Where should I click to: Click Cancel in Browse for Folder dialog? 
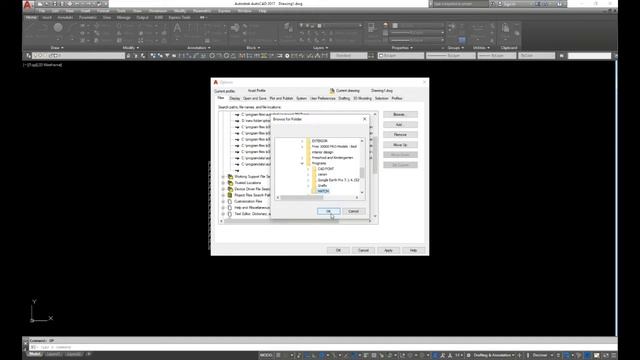click(x=353, y=211)
